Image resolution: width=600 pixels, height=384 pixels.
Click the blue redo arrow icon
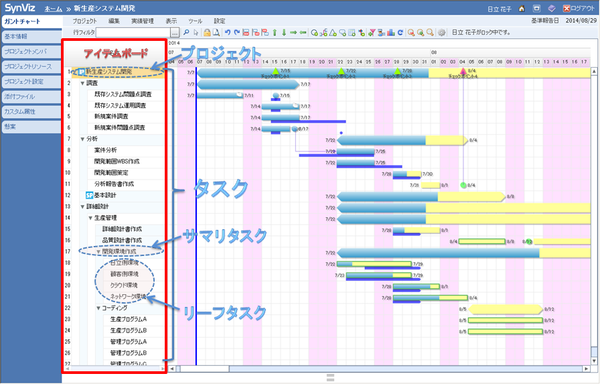pyautogui.click(x=237, y=33)
